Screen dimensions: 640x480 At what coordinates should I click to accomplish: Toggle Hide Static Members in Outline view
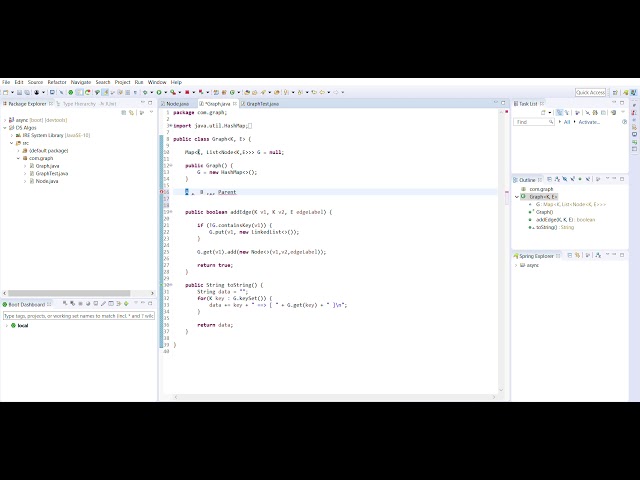[572, 179]
